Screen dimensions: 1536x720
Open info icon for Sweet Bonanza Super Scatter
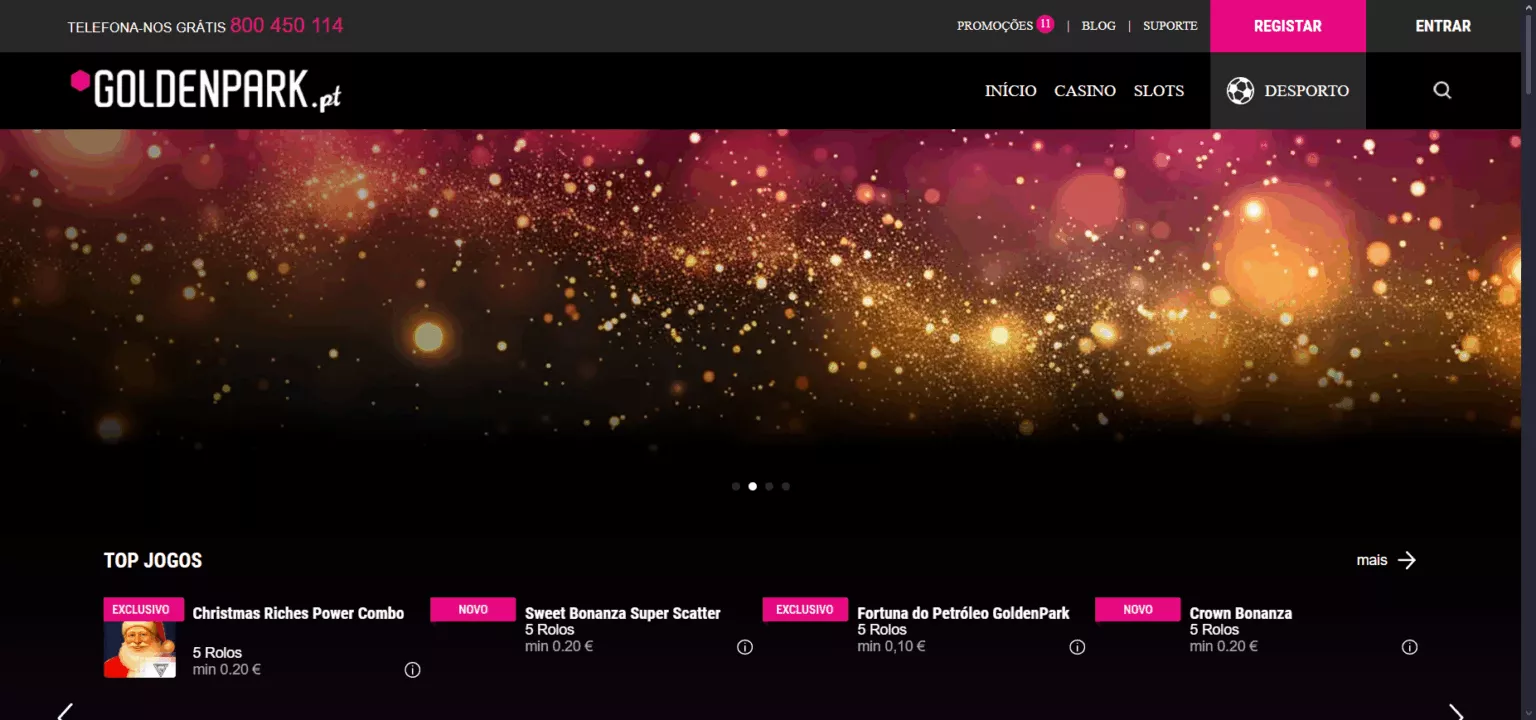(744, 647)
